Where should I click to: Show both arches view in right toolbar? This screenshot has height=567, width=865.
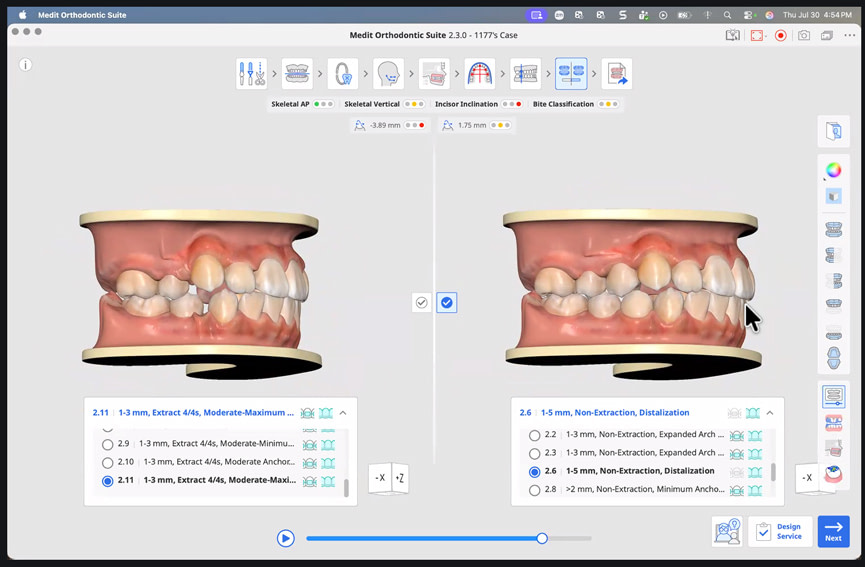(834, 229)
